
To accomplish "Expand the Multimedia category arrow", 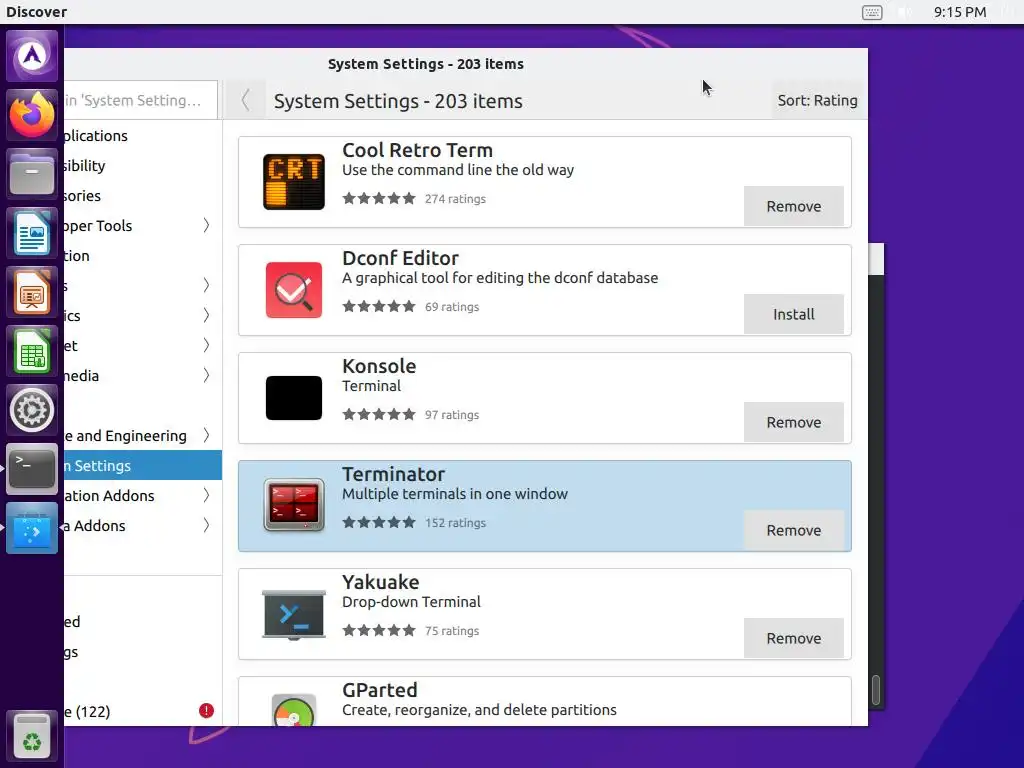I will pyautogui.click(x=206, y=376).
